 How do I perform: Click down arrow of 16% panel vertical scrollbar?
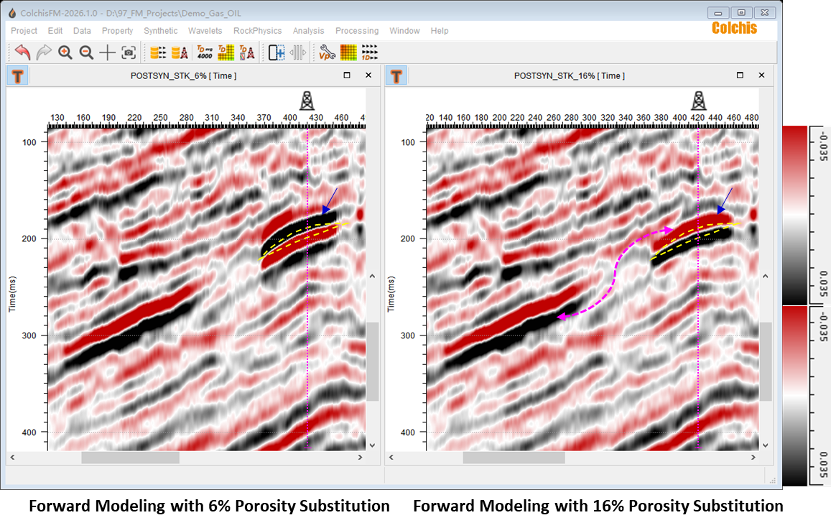pos(766,445)
